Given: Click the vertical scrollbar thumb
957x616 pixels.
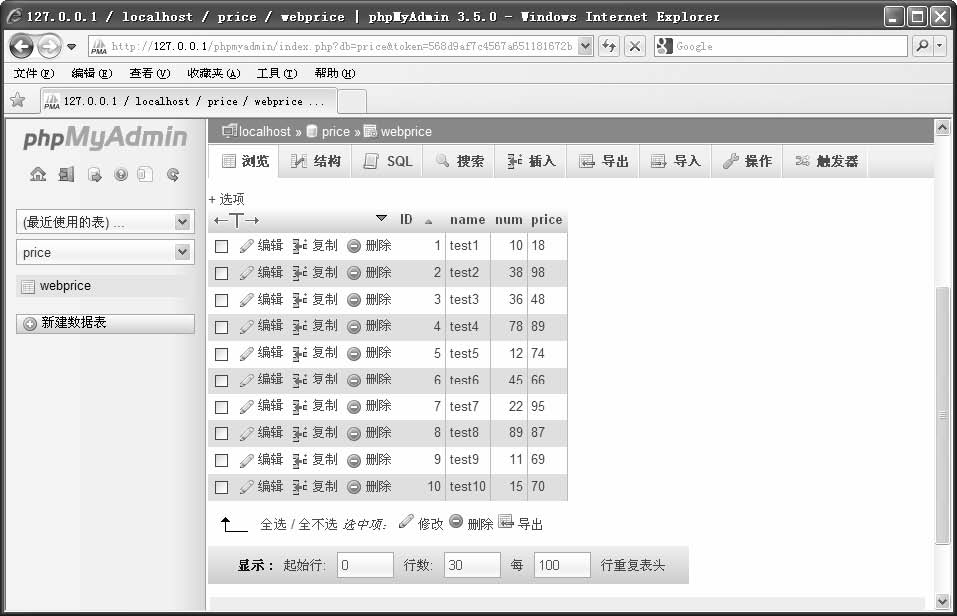Looking at the screenshot, I should click(x=942, y=415).
